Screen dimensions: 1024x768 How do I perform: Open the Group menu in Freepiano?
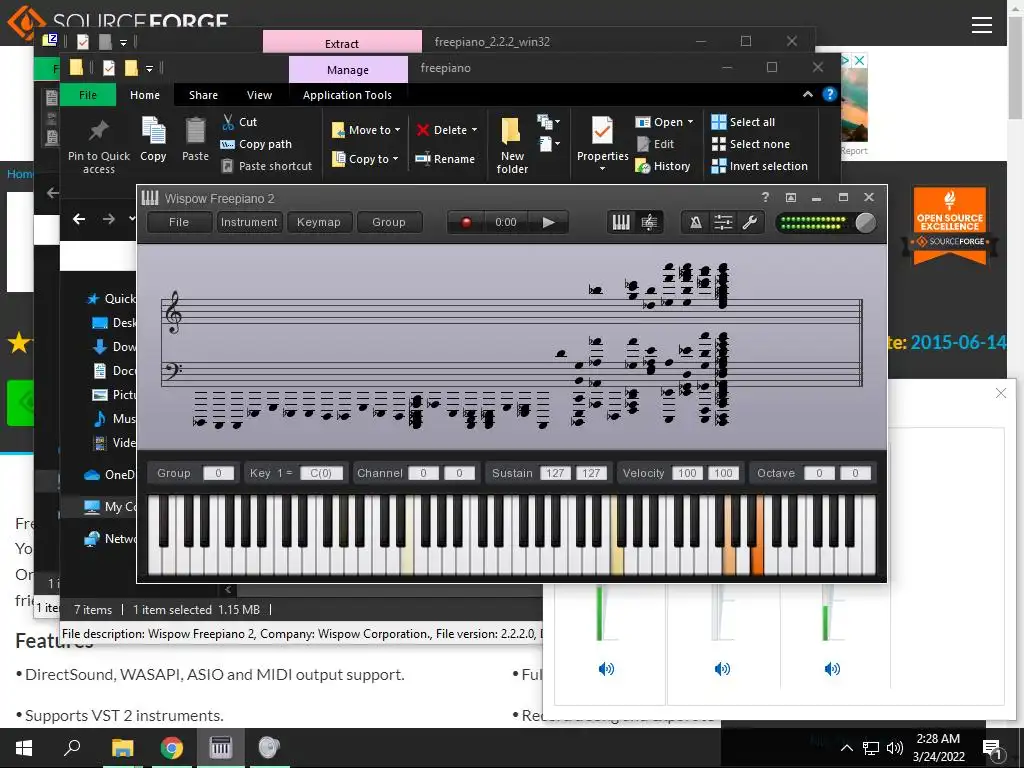[x=389, y=222]
